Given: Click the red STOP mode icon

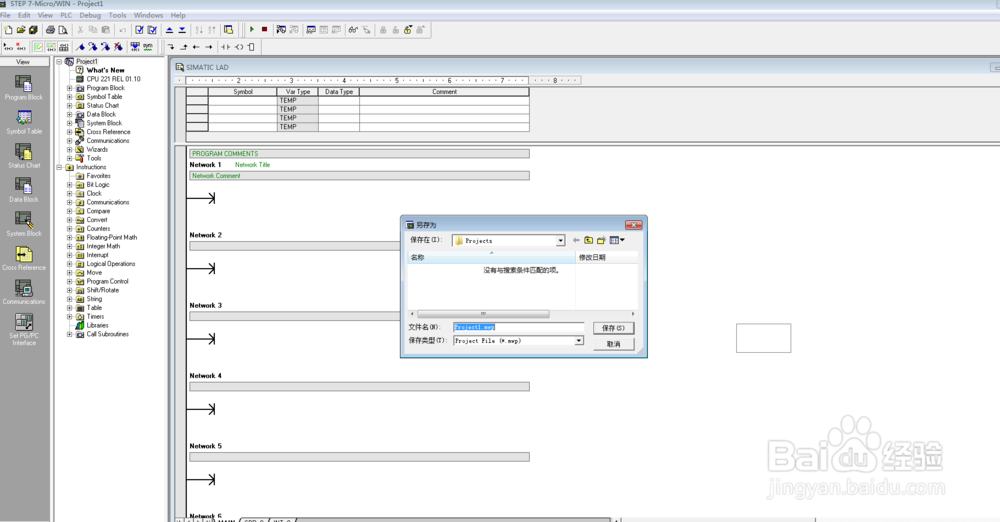Looking at the screenshot, I should [x=265, y=30].
